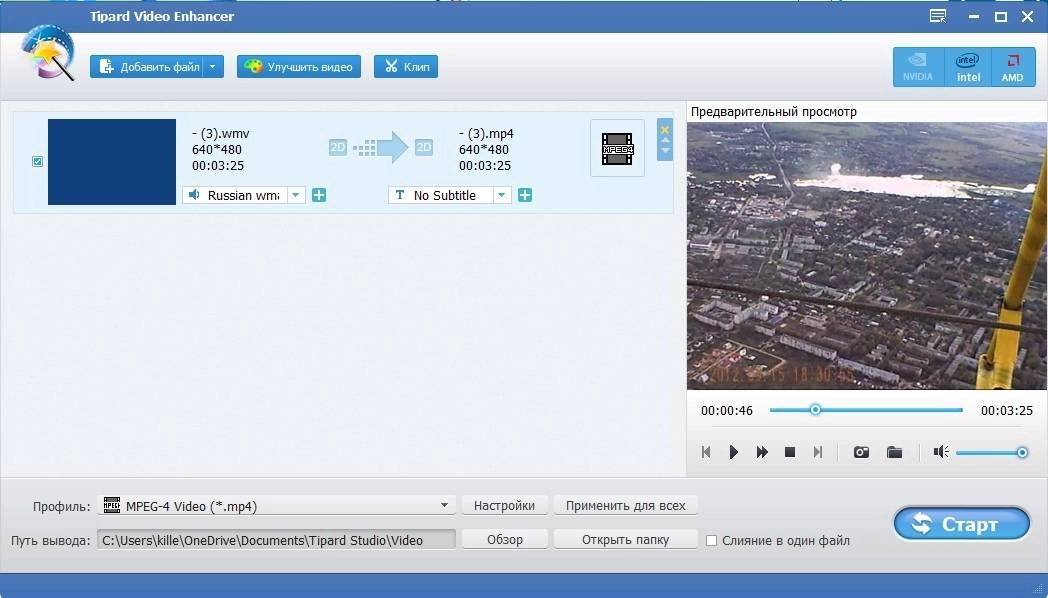
Task: Click the Обзор browse button
Action: point(505,540)
